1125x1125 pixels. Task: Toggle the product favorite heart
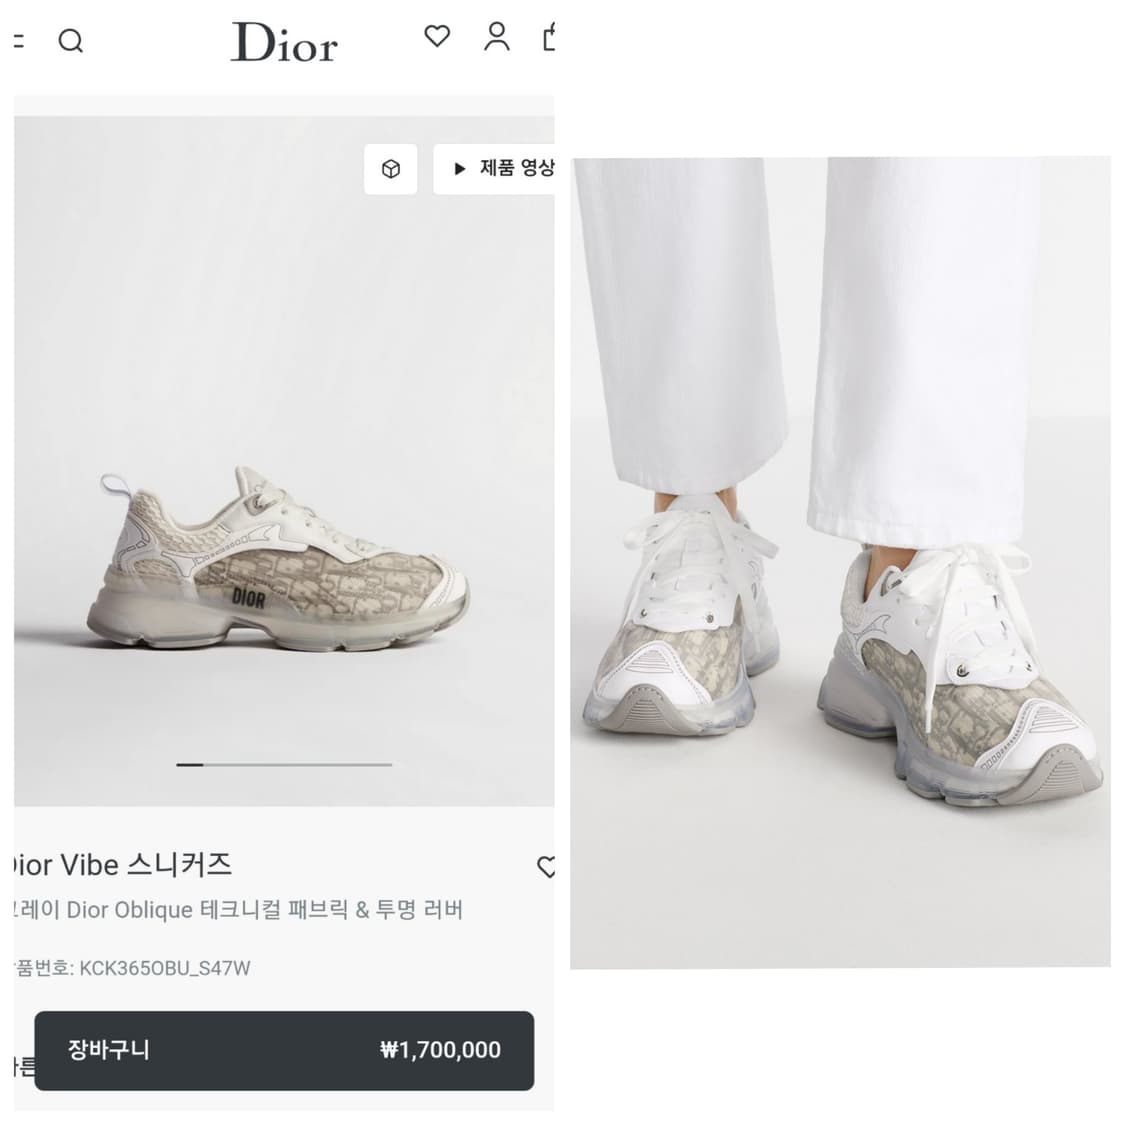pos(546,866)
